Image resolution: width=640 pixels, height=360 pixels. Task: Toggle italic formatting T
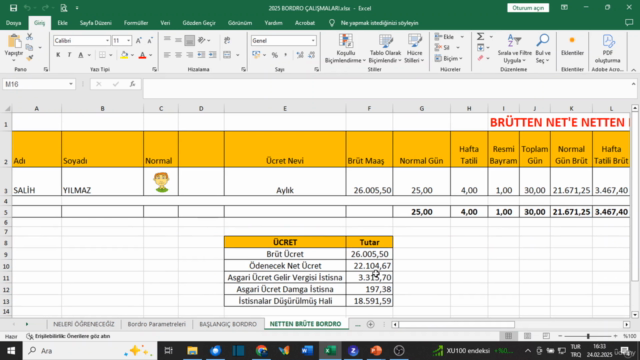(69, 55)
